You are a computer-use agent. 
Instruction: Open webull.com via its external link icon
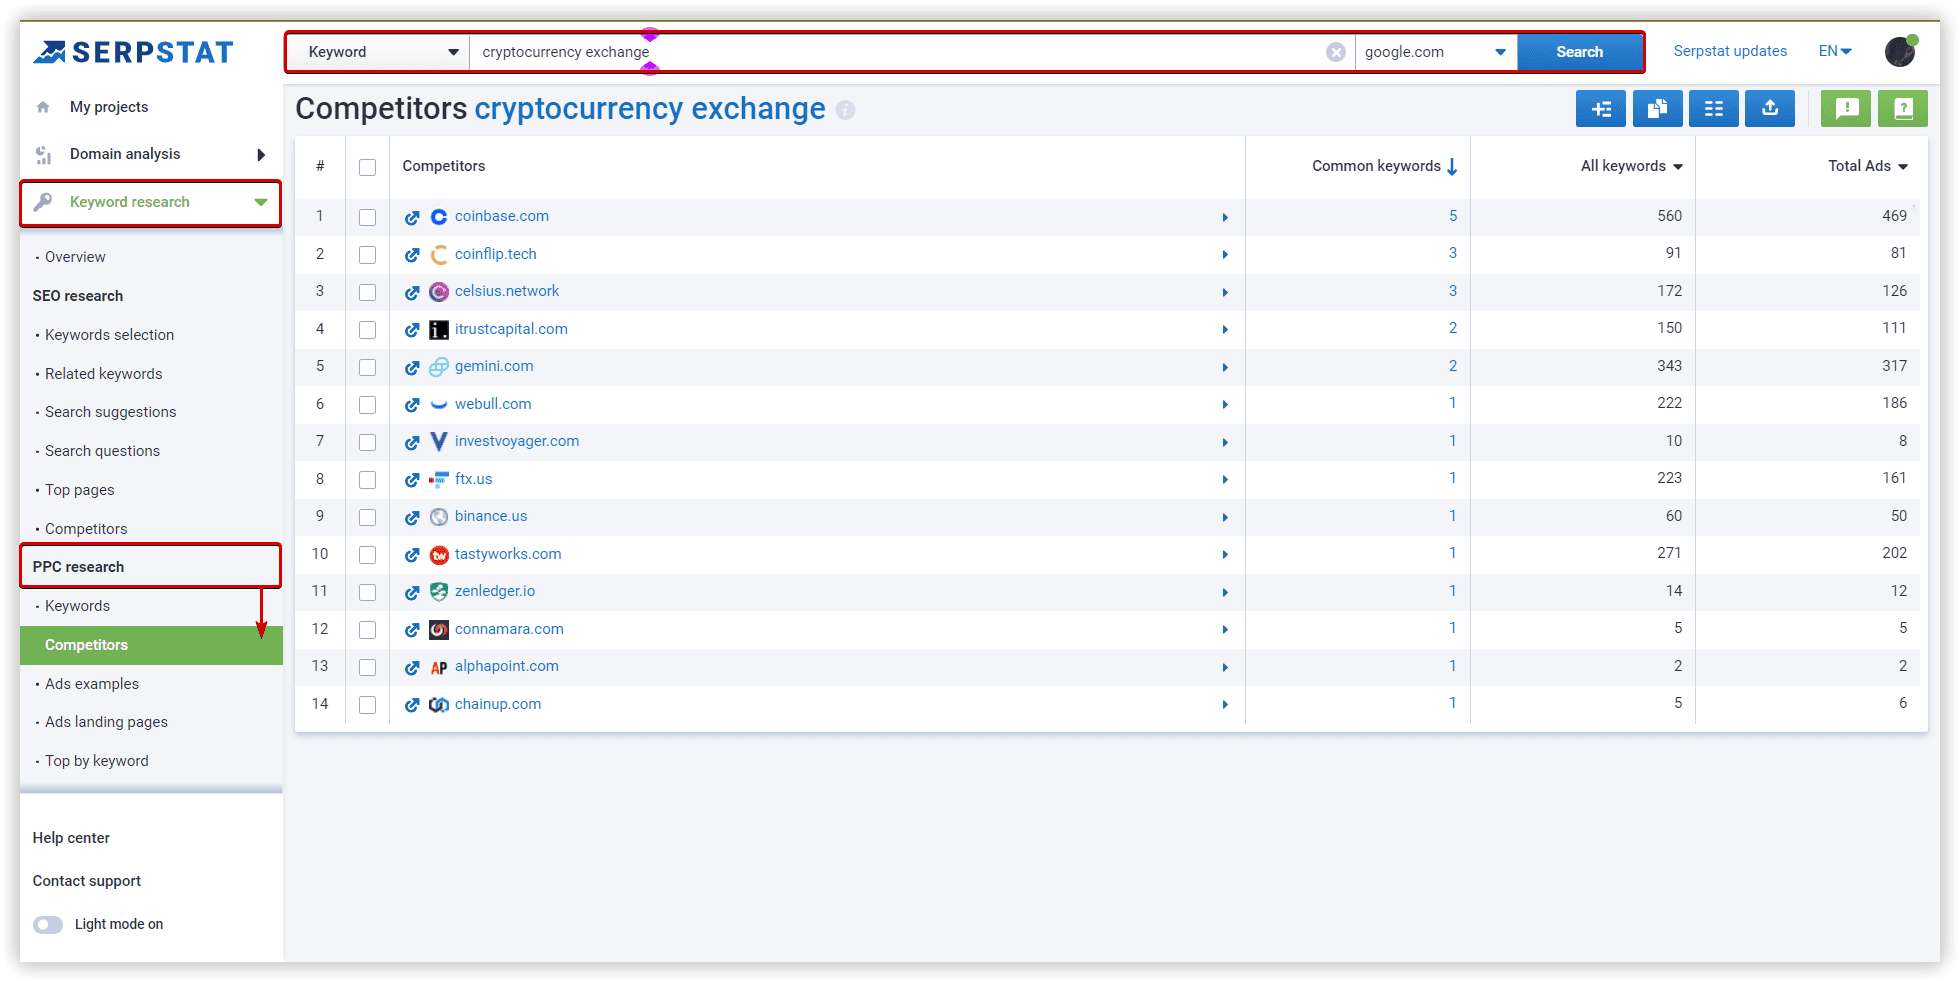pos(412,405)
